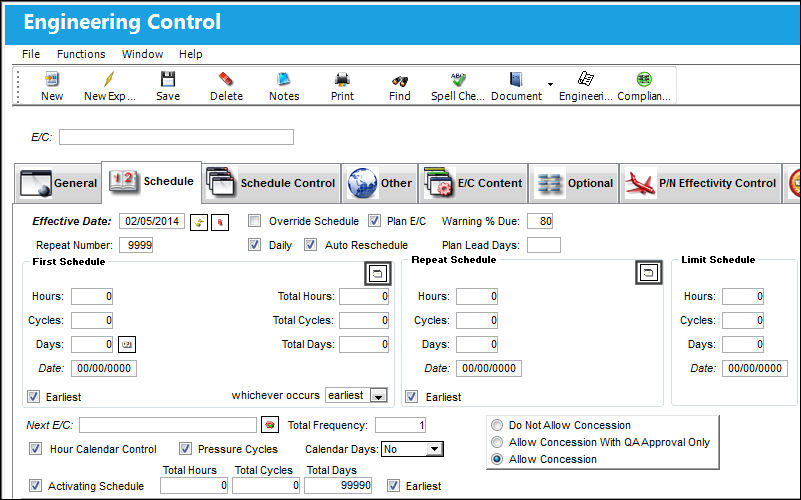Click the Warning % Due field
This screenshot has width=801, height=500.
click(540, 221)
